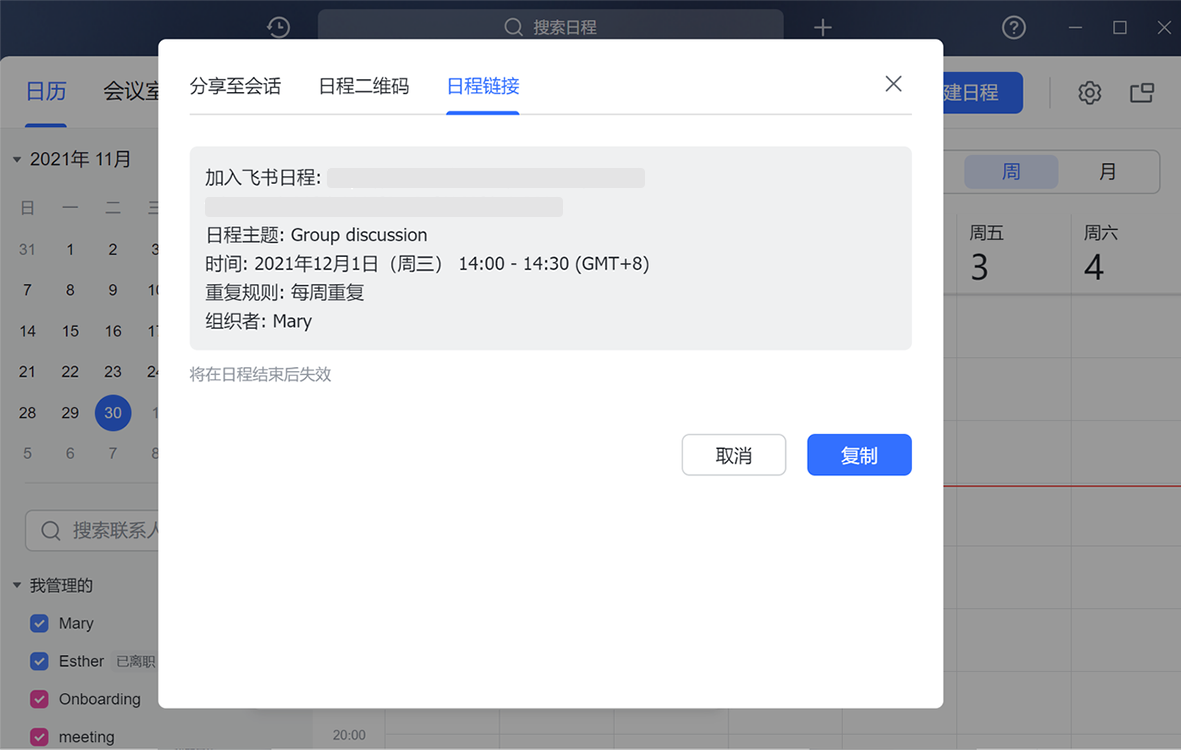Select date 1 in first mini calendar row
Screen dimensions: 1181x750
tap(70, 249)
